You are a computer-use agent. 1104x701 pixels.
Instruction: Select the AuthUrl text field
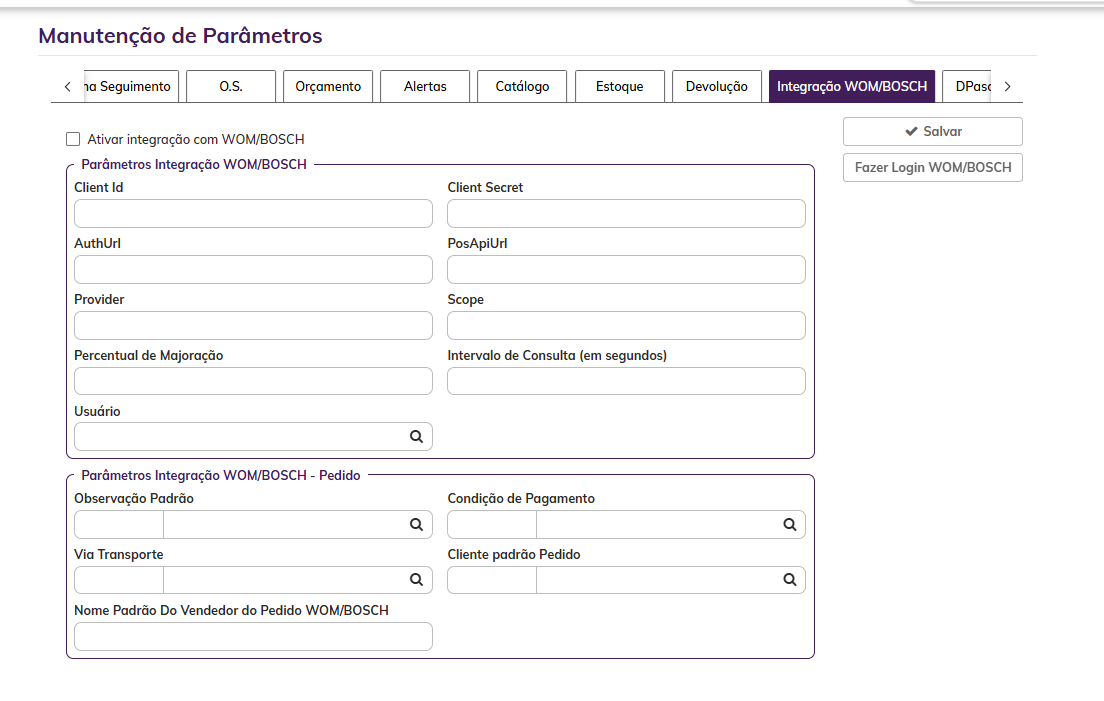[253, 270]
